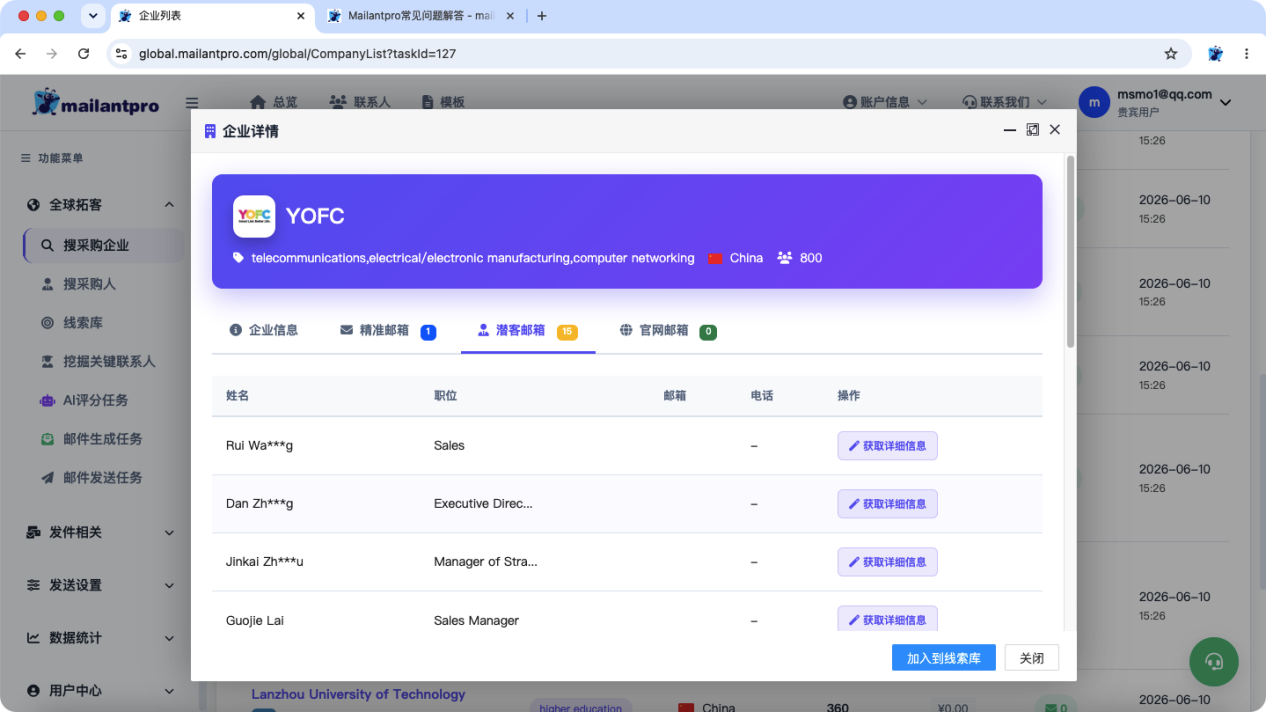
Task: Close the 企业详情 dialog with X
Action: [x=1055, y=130]
